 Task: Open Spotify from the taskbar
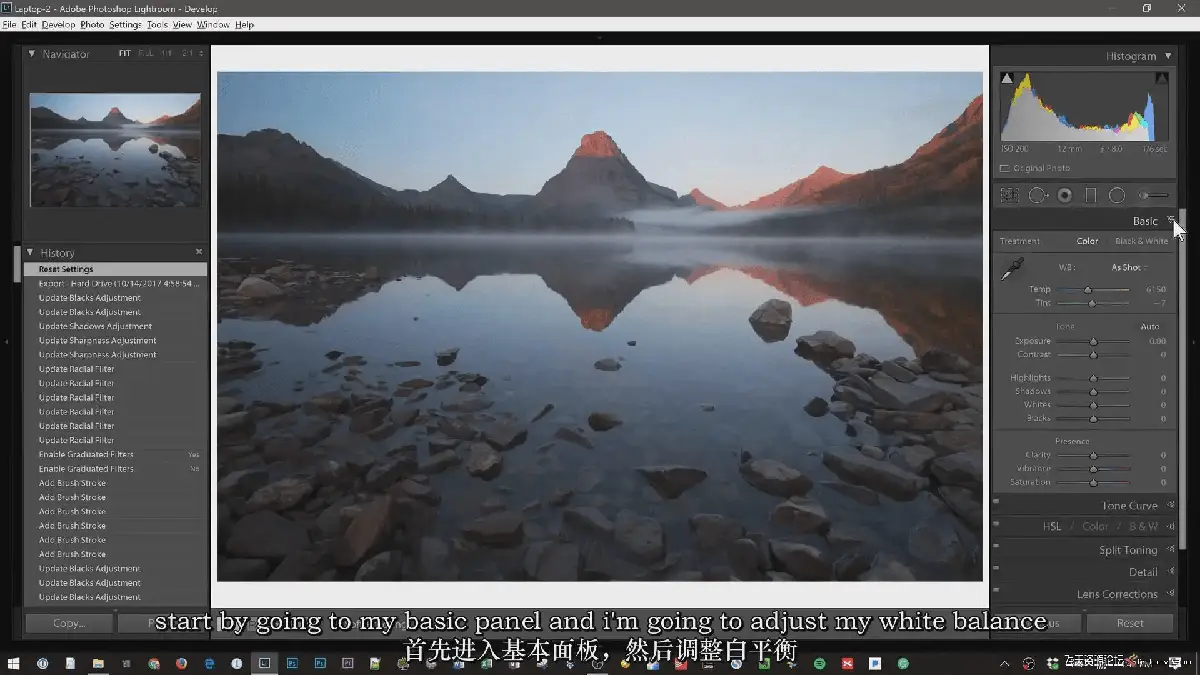click(819, 663)
